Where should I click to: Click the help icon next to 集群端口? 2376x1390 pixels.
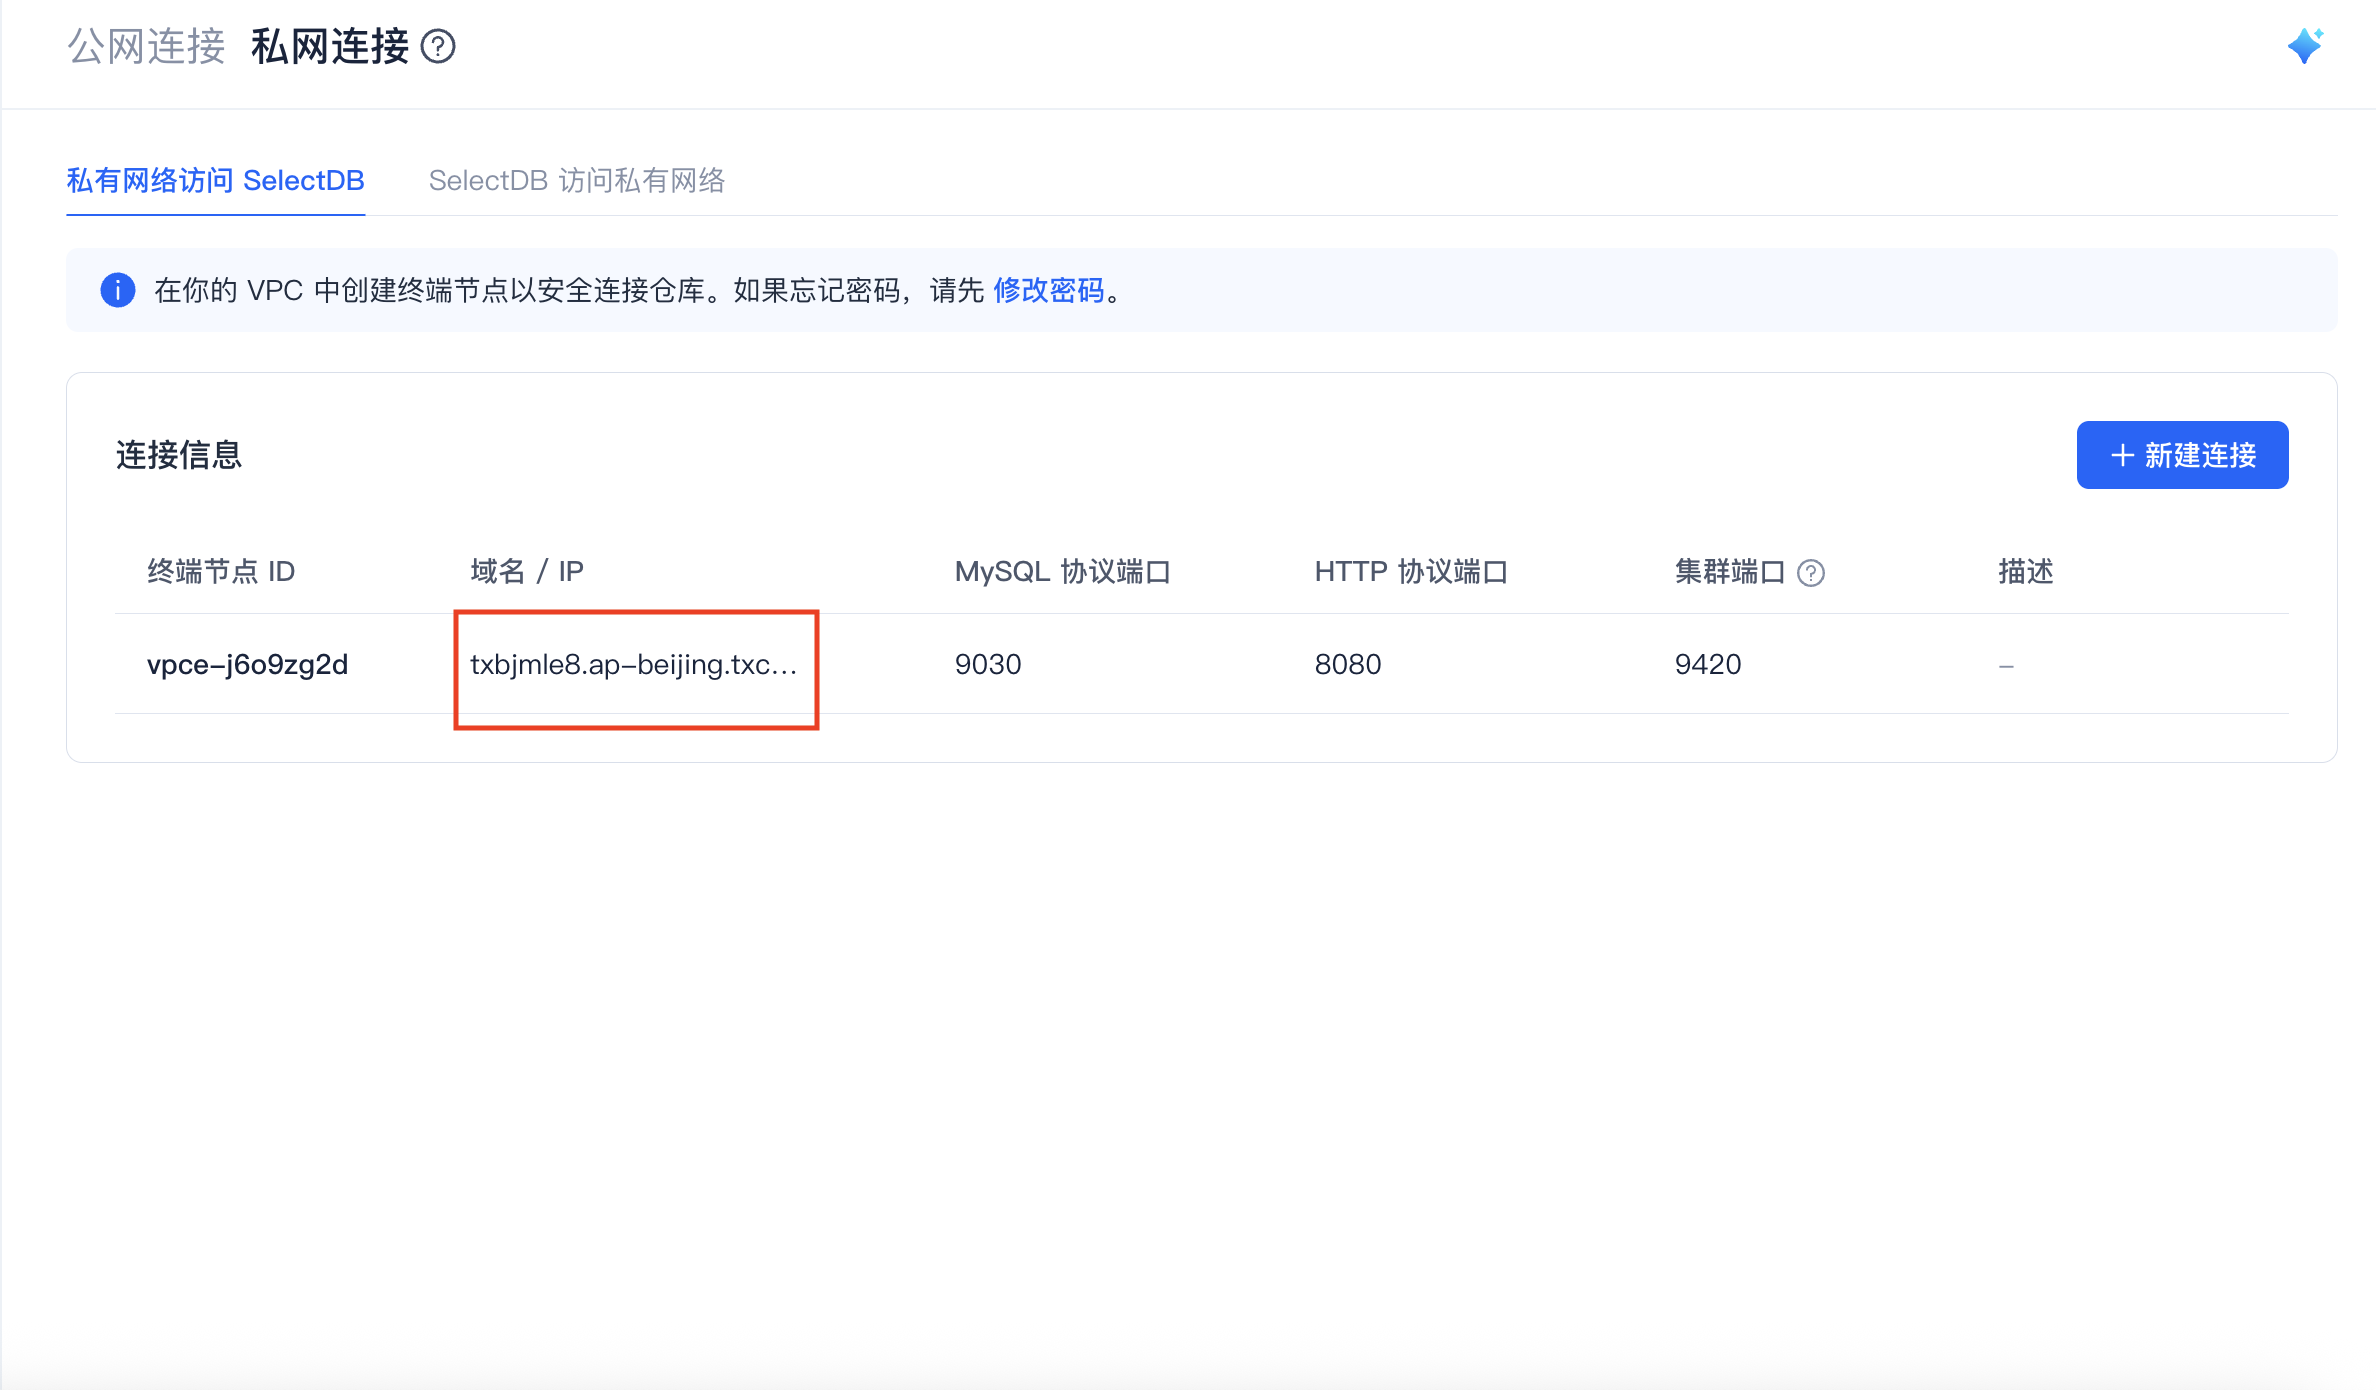(x=1811, y=573)
